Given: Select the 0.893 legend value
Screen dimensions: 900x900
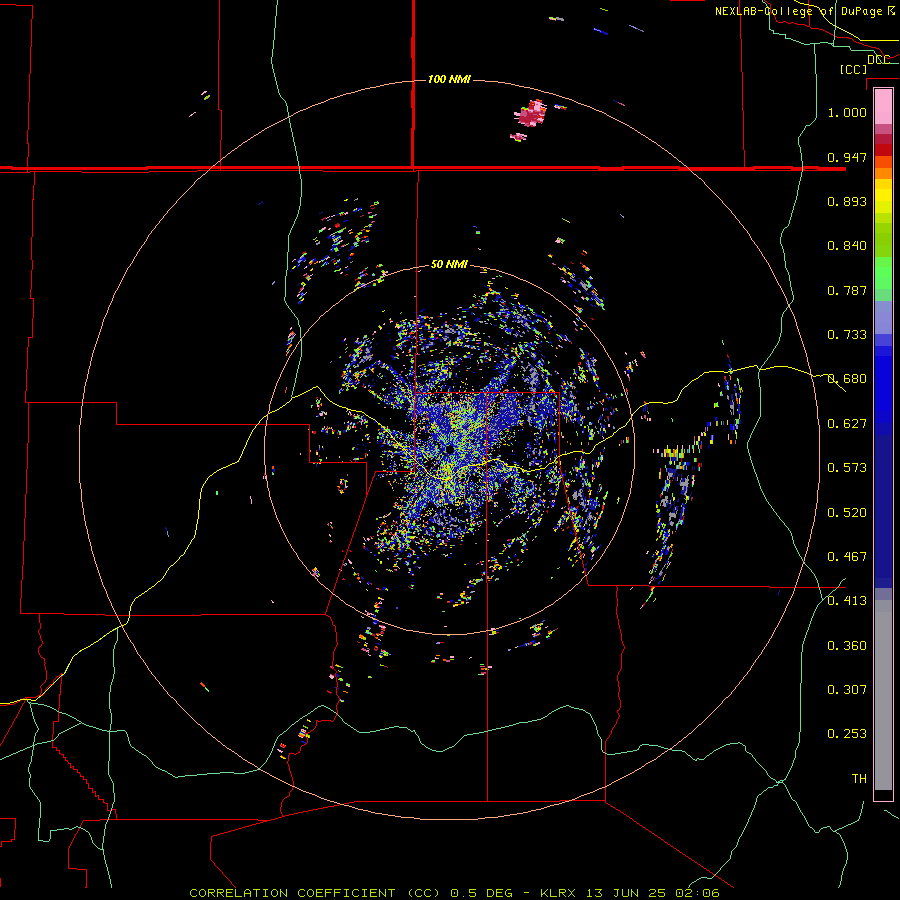Looking at the screenshot, I should coord(847,201).
